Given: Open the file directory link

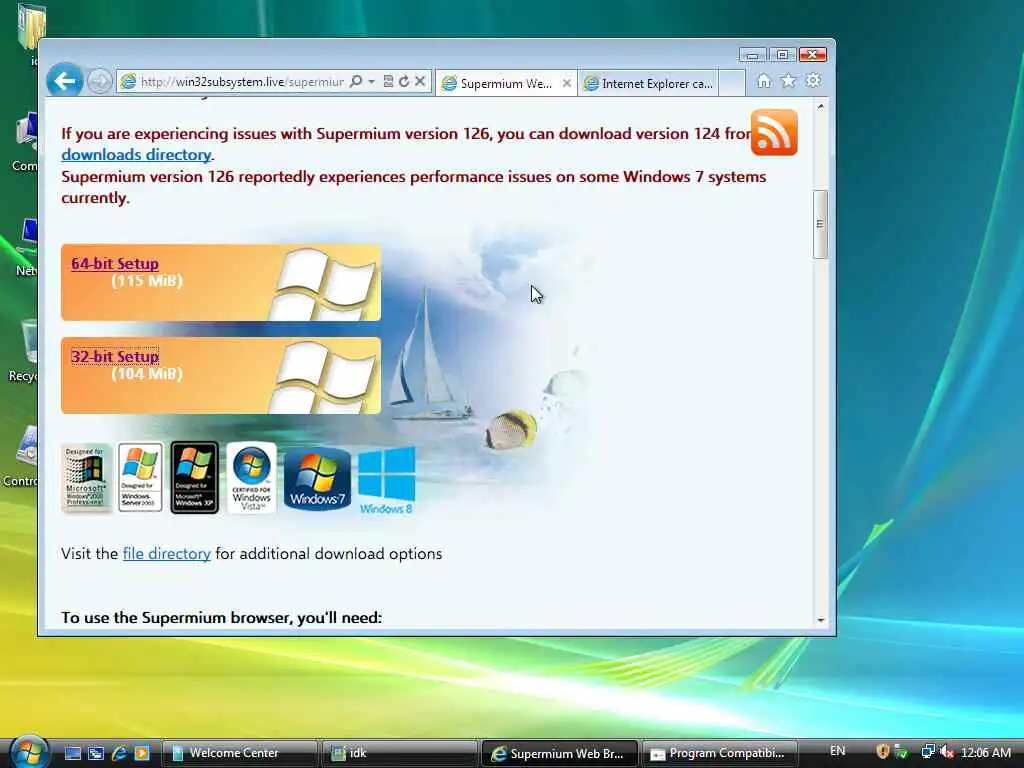Looking at the screenshot, I should coord(167,554).
